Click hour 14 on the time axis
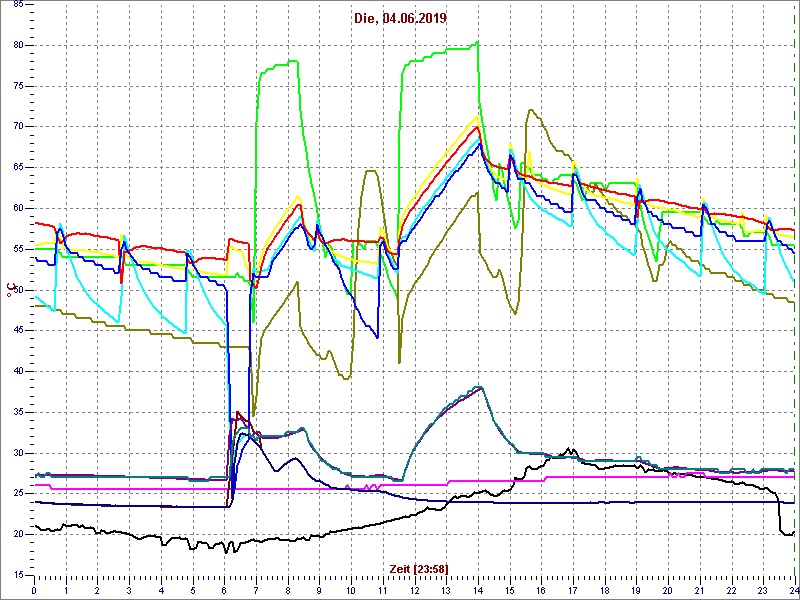The image size is (800, 600). coord(478,590)
